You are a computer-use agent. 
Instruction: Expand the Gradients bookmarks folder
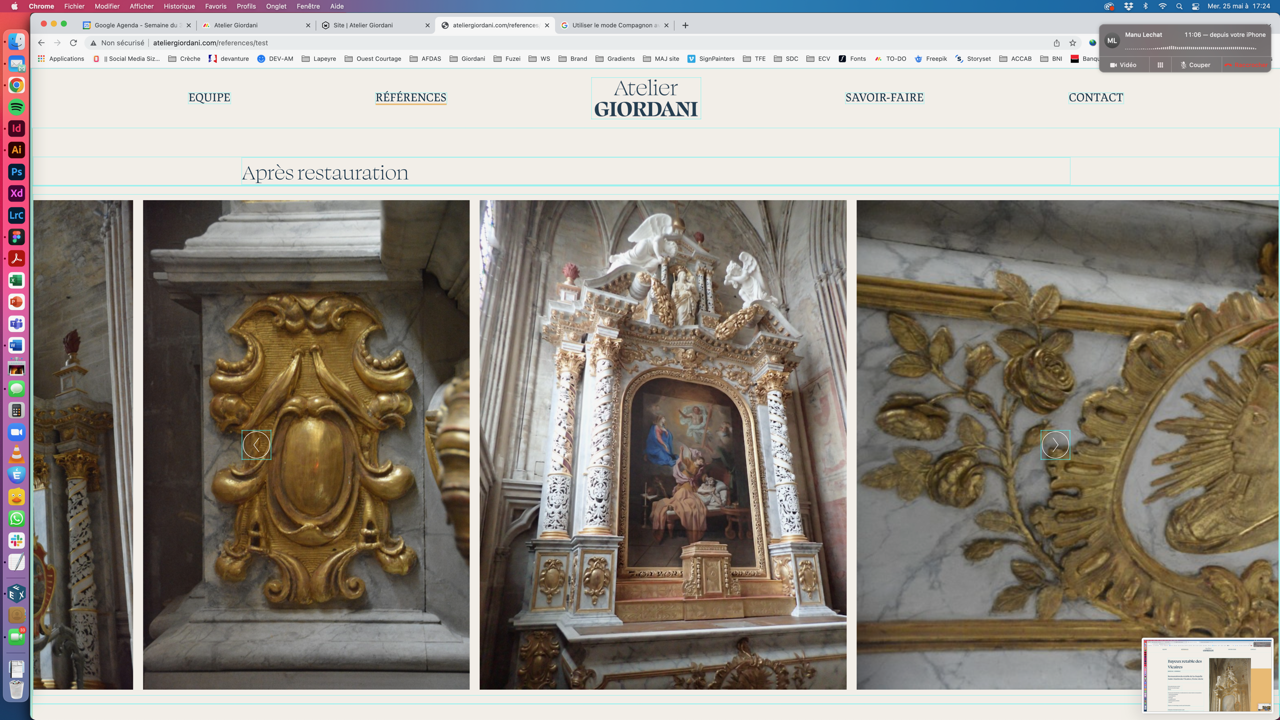[615, 59]
